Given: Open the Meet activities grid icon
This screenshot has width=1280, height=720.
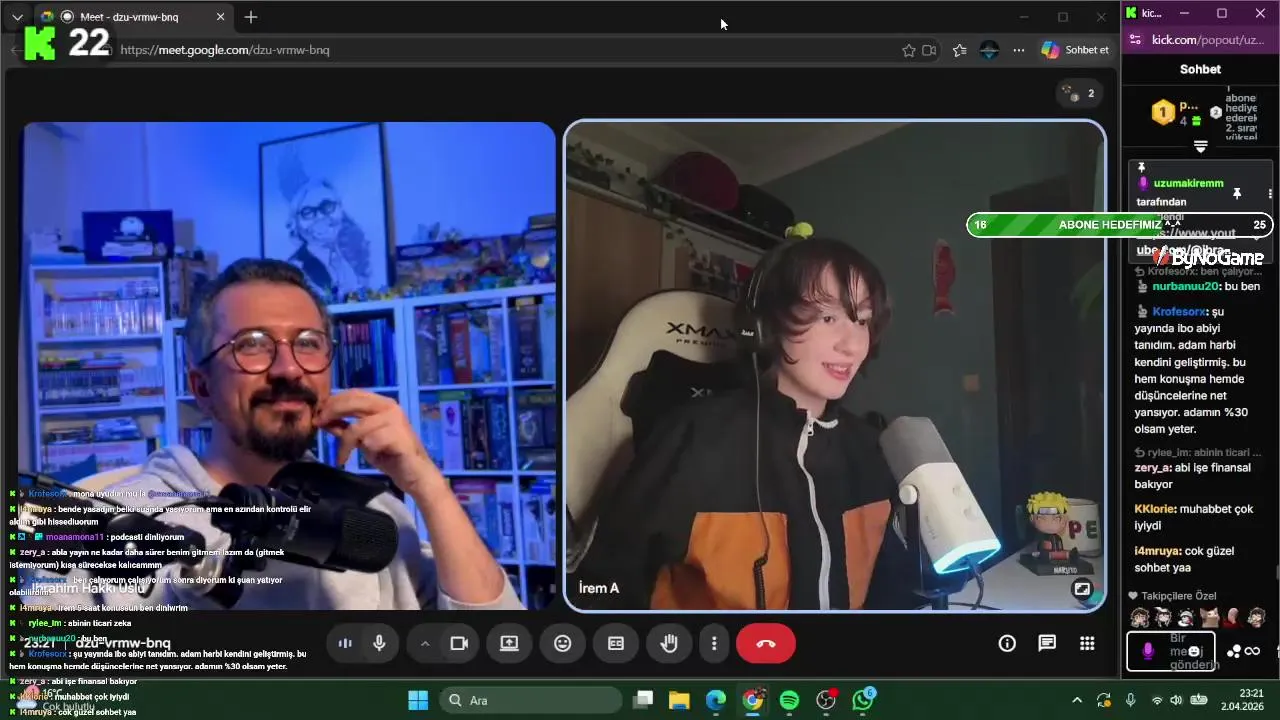Looking at the screenshot, I should (x=1087, y=643).
